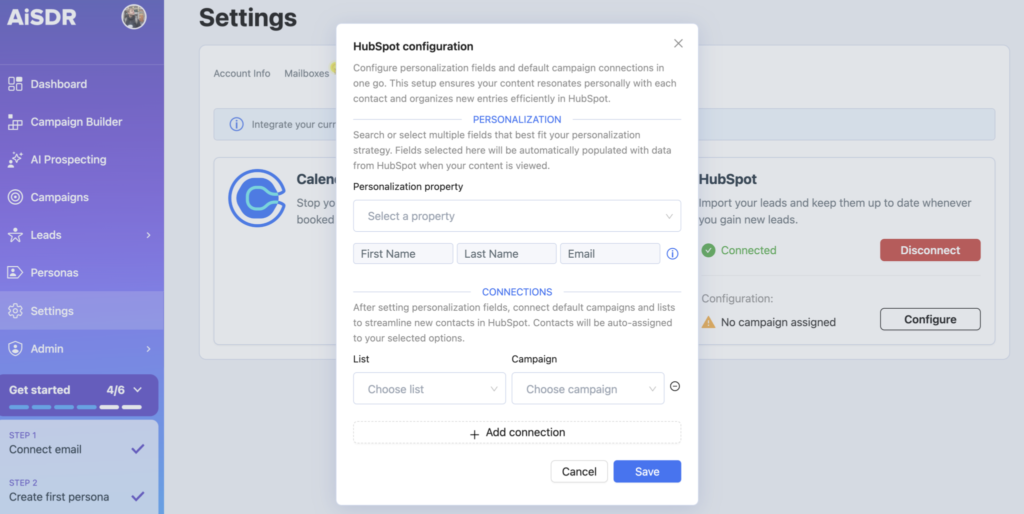This screenshot has width=1024, height=514.
Task: Go to AI Prospecting page
Action: [x=68, y=159]
